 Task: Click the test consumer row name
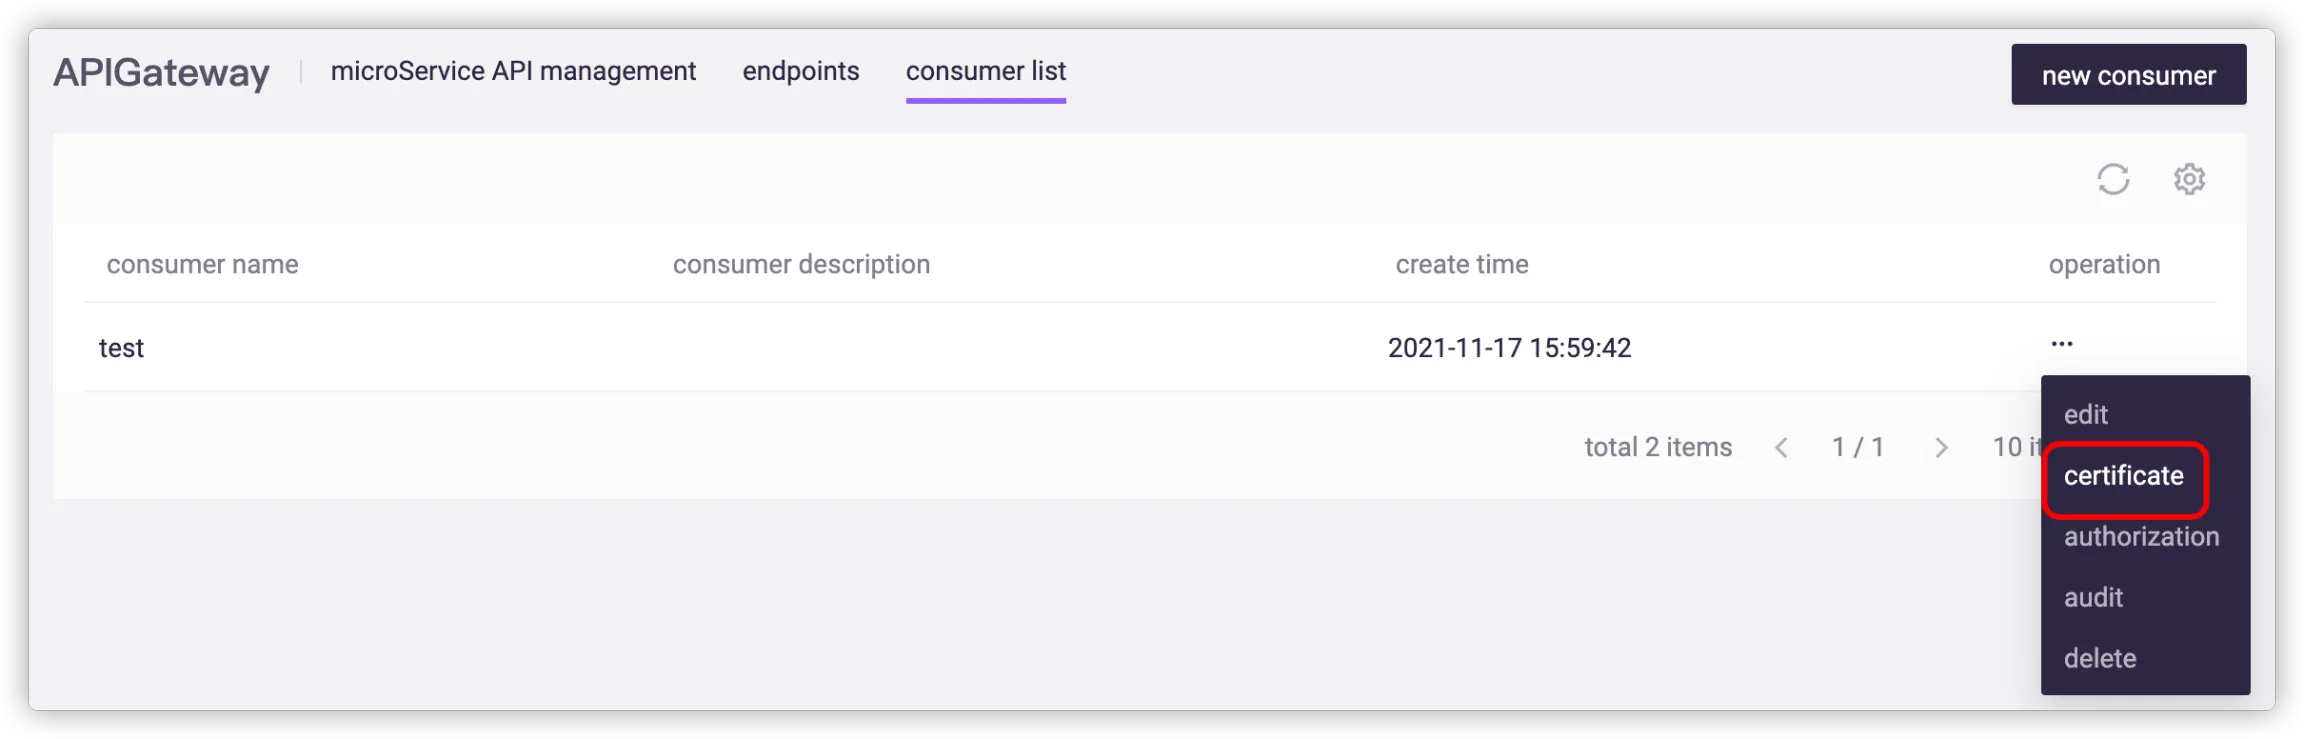[121, 348]
